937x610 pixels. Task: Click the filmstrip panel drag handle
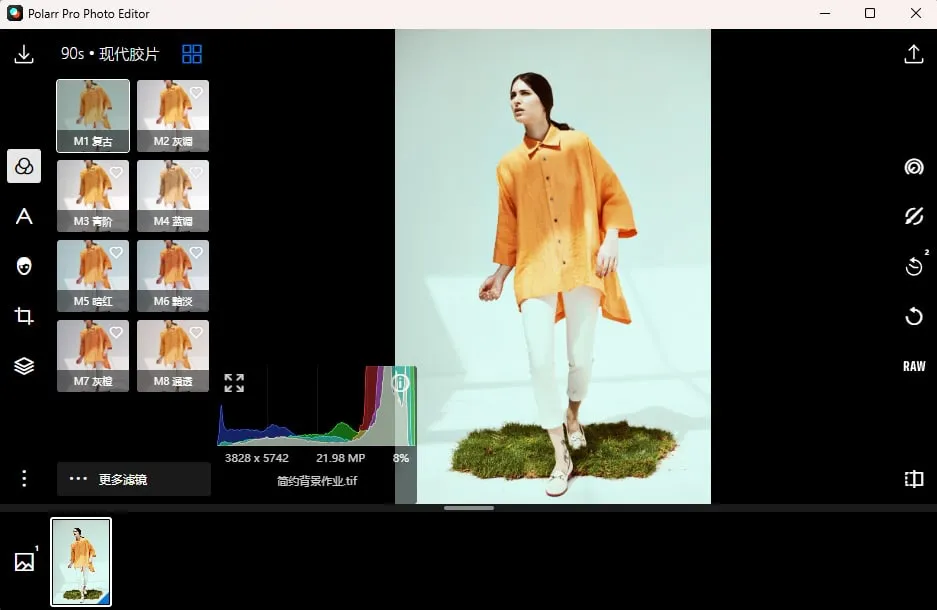click(x=468, y=508)
